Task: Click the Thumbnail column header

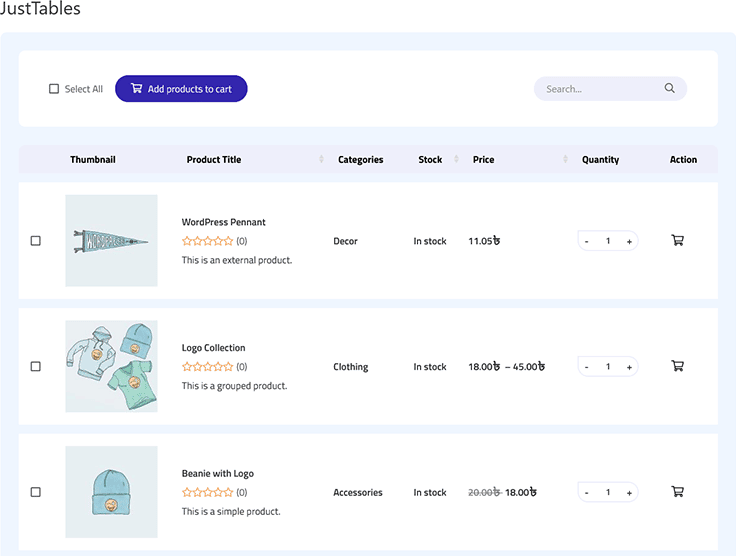Action: pos(93,160)
